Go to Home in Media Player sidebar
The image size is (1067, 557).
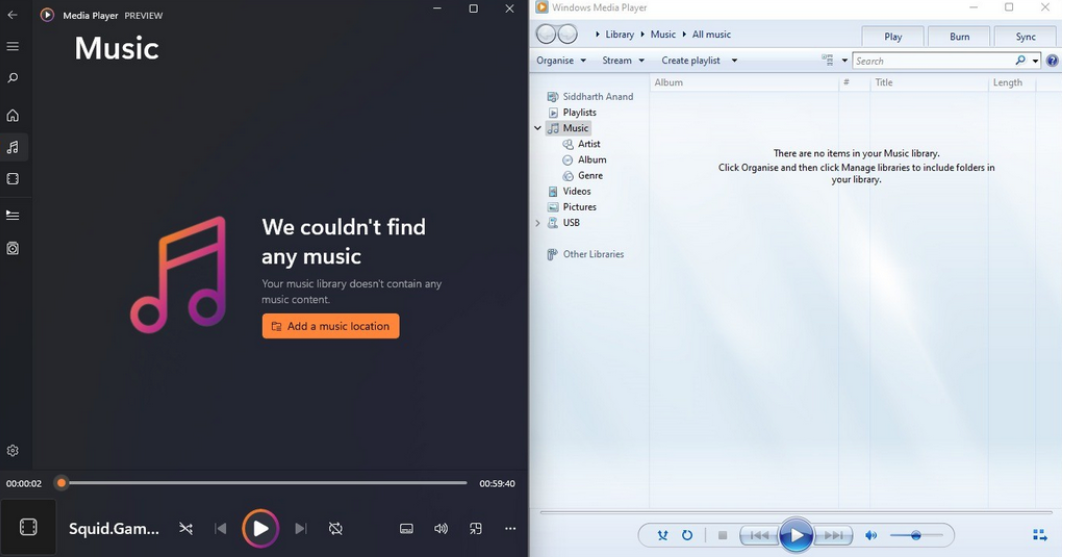12,115
